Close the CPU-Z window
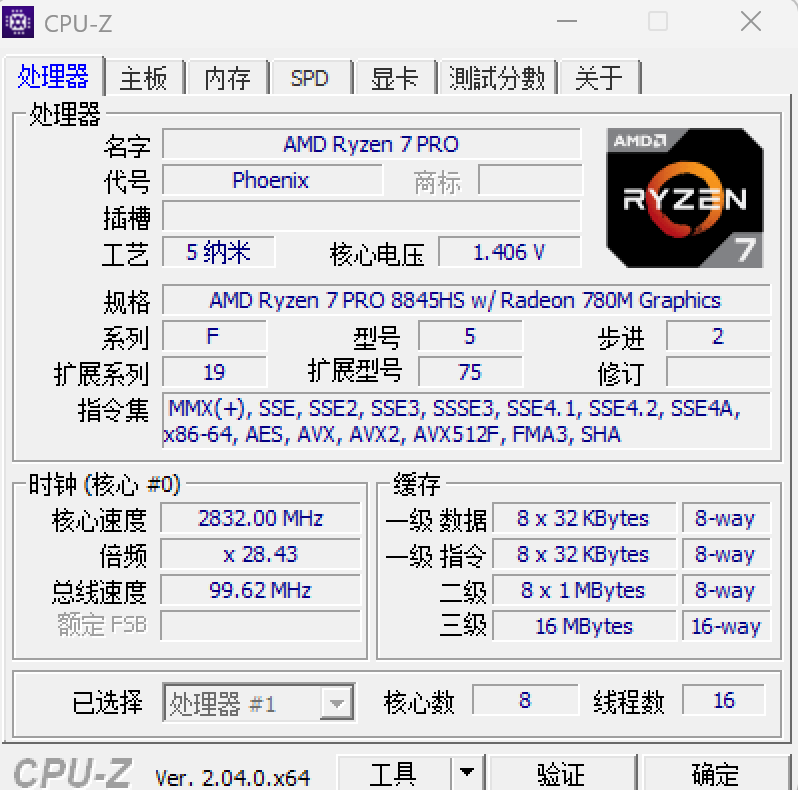Image resolution: width=798 pixels, height=790 pixels. point(751,21)
